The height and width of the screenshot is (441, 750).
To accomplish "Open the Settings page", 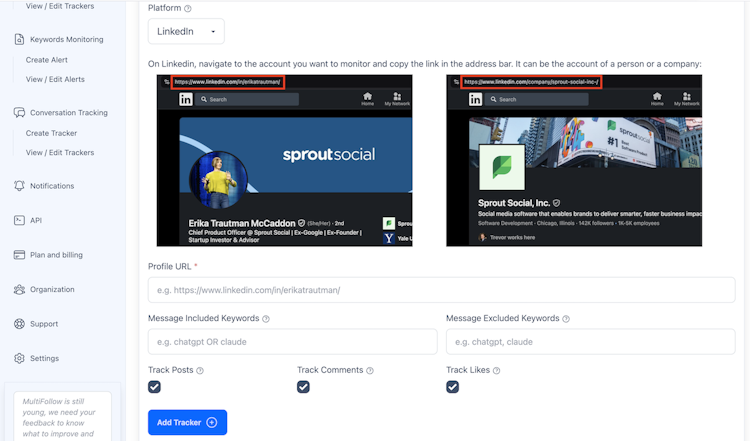I will (x=44, y=358).
